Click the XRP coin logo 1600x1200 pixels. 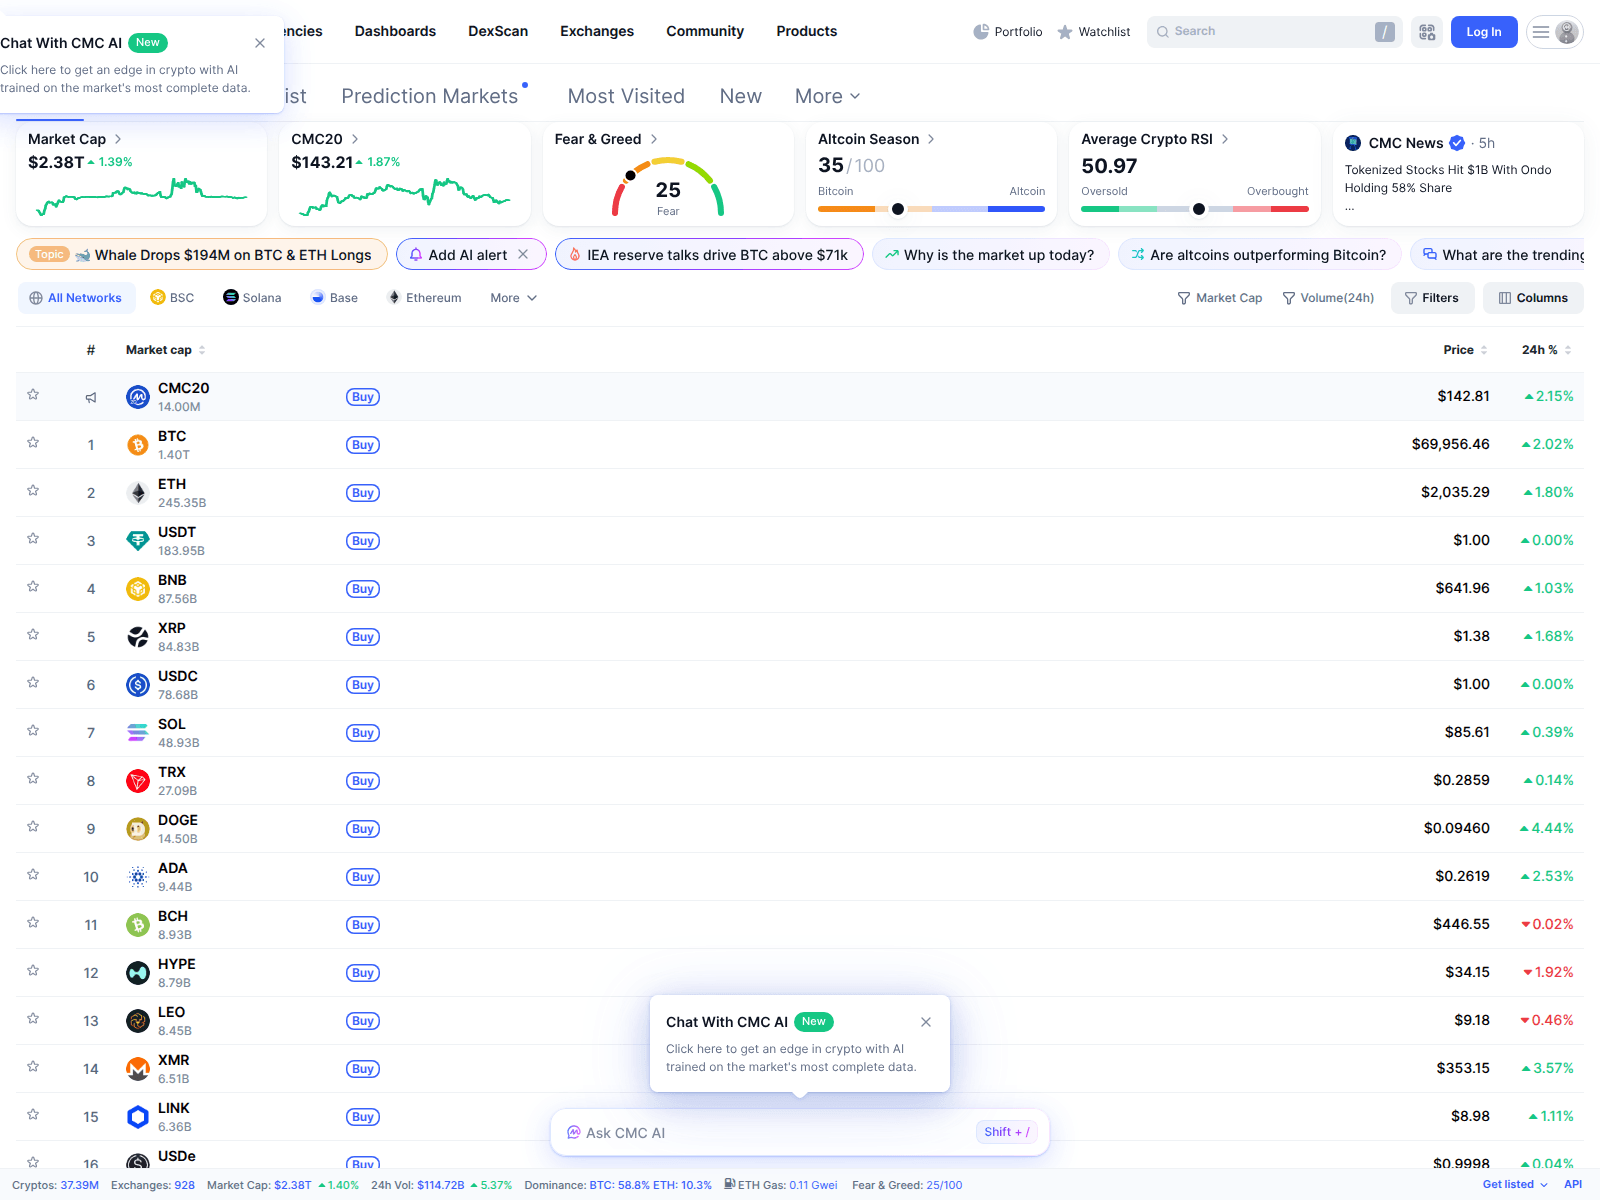point(138,637)
